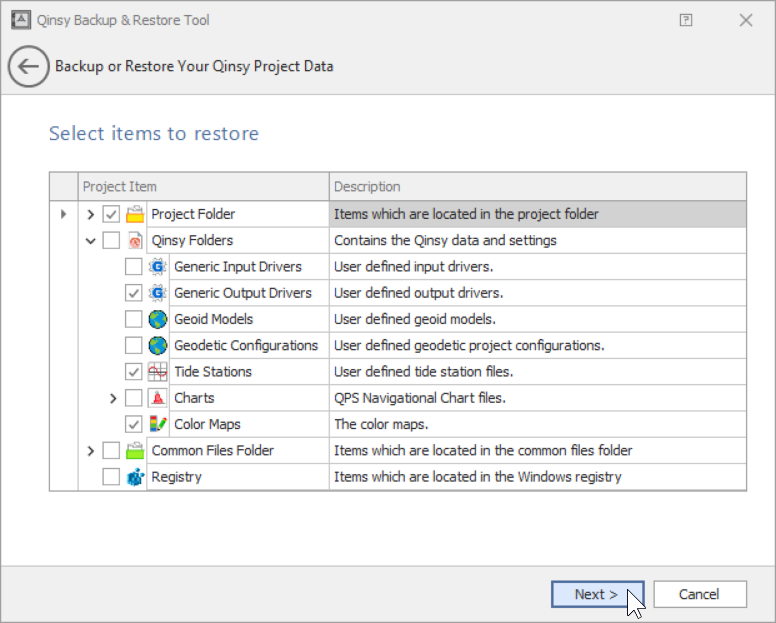The height and width of the screenshot is (623, 776).
Task: Click the Next button
Action: pos(596,594)
